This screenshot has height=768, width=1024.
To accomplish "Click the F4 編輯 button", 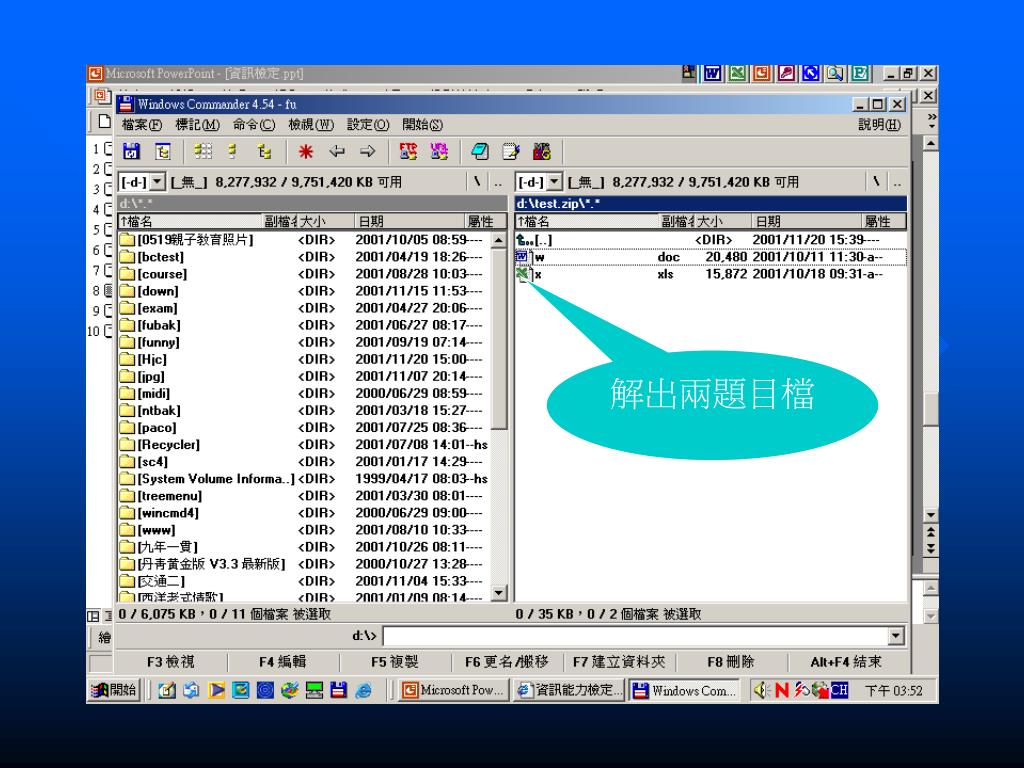I will (x=283, y=662).
